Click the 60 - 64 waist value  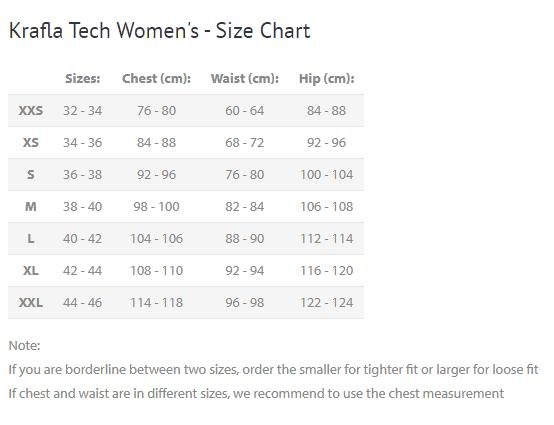pos(245,111)
